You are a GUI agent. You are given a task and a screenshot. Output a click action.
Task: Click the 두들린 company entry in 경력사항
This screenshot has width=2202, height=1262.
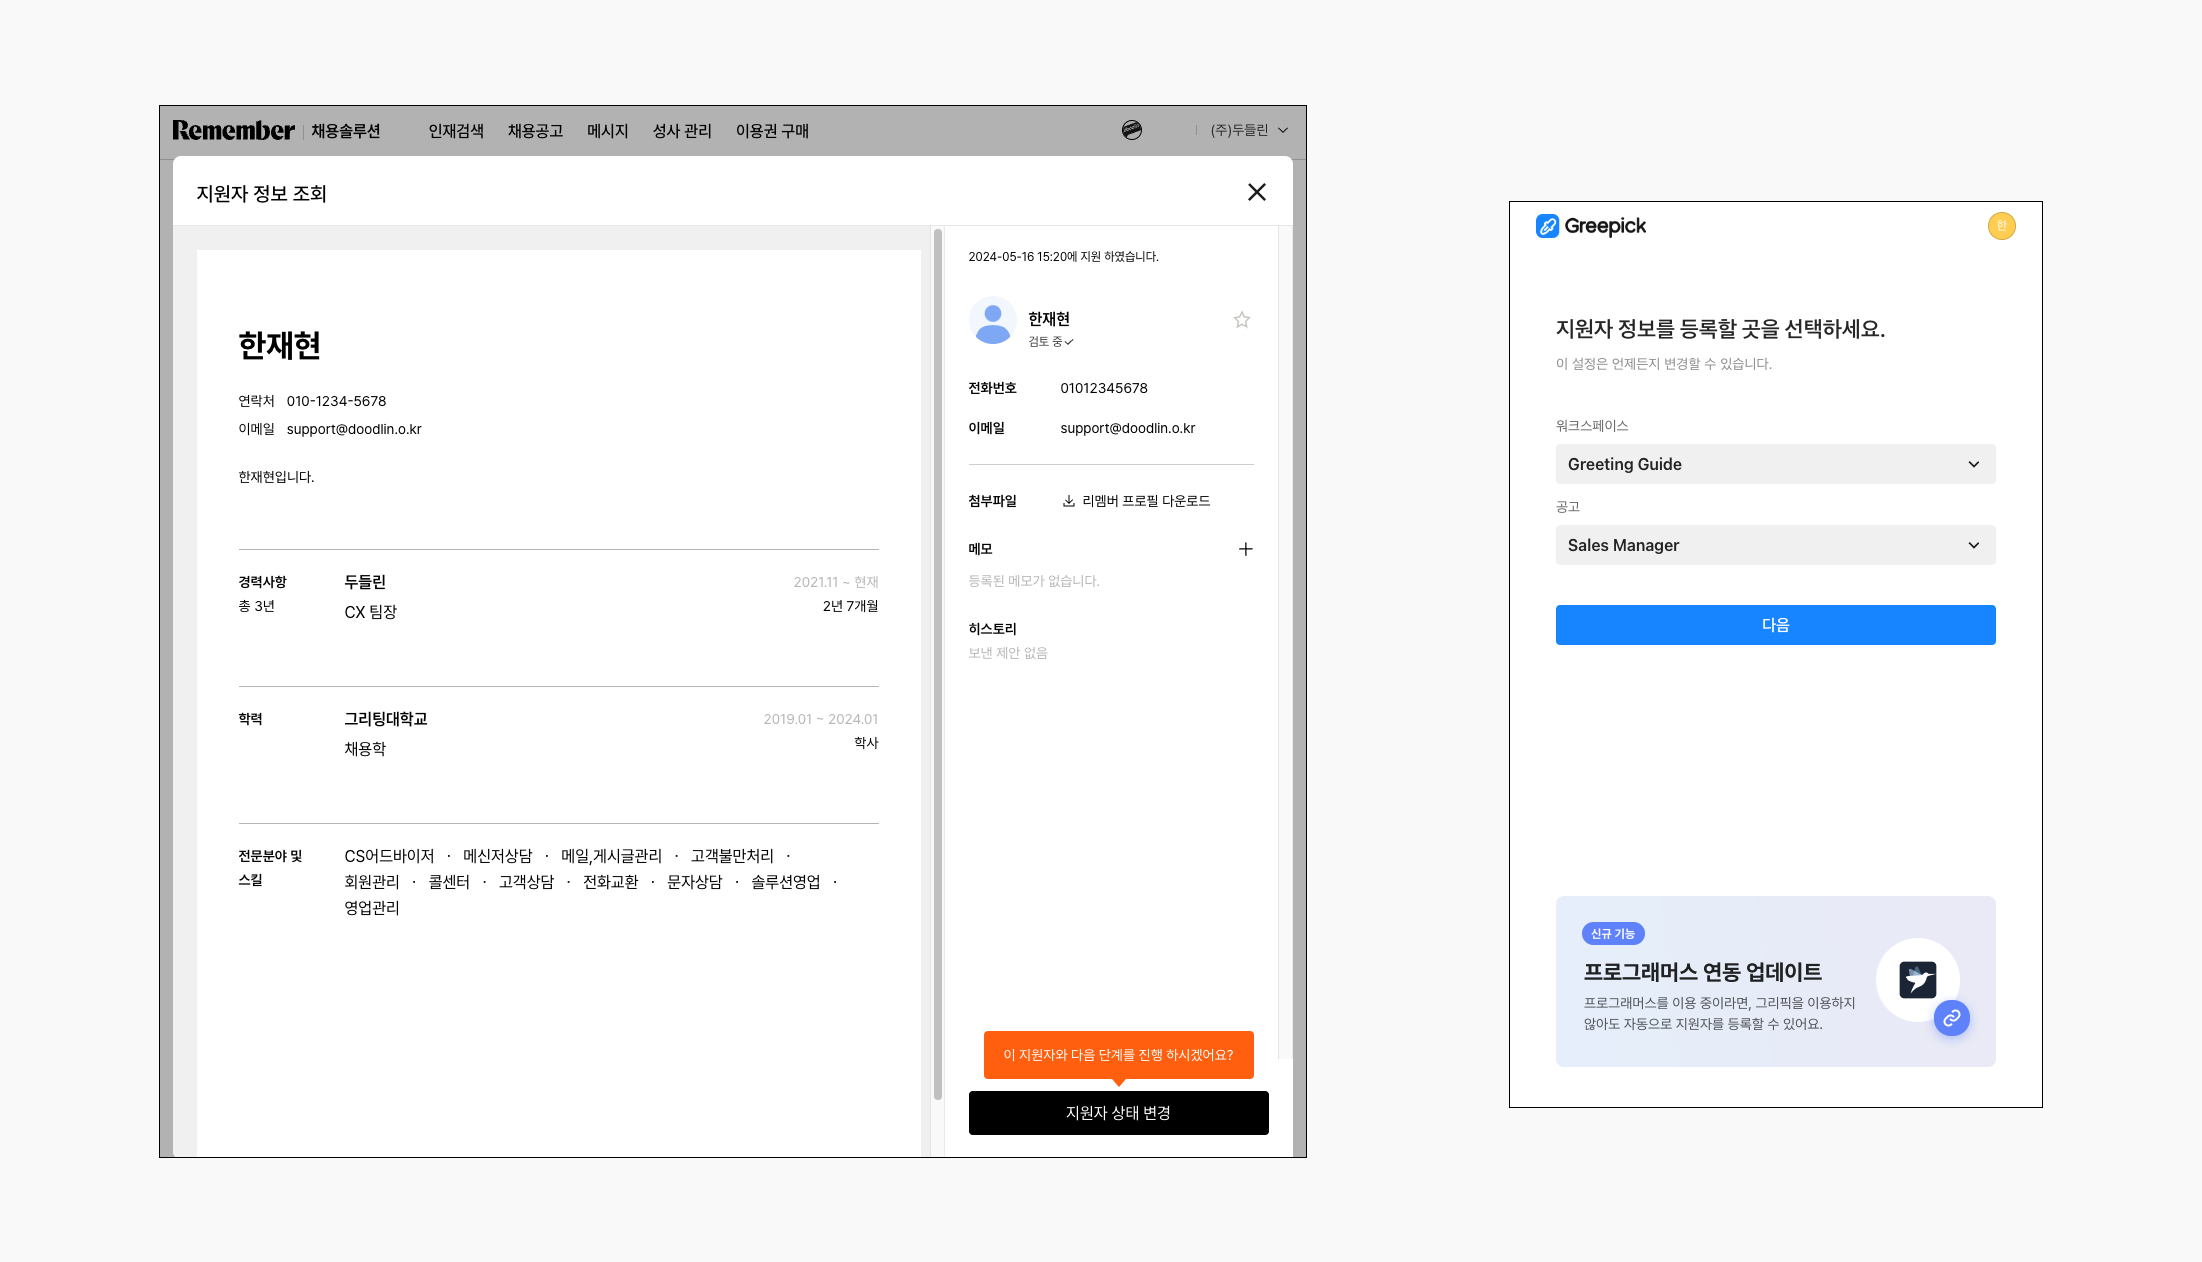(365, 582)
